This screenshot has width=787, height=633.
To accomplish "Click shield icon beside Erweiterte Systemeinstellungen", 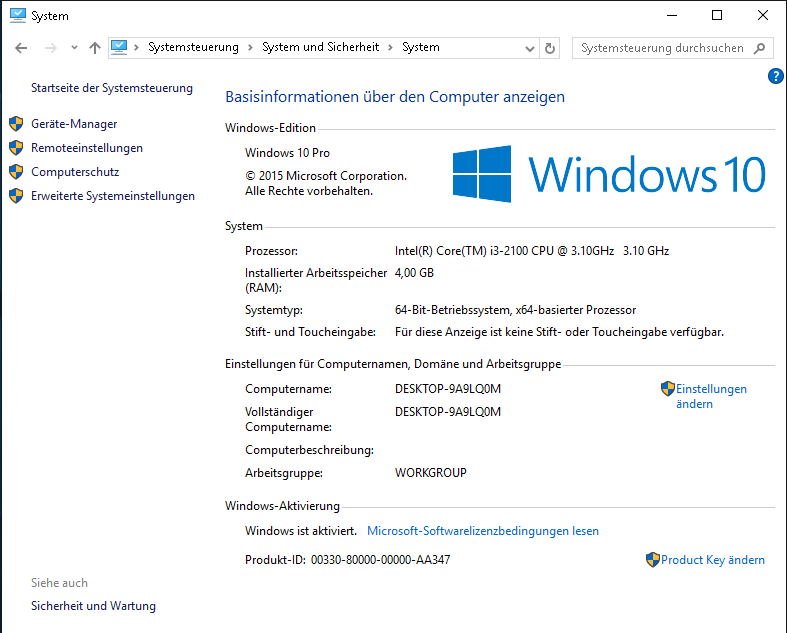I will coord(16,196).
